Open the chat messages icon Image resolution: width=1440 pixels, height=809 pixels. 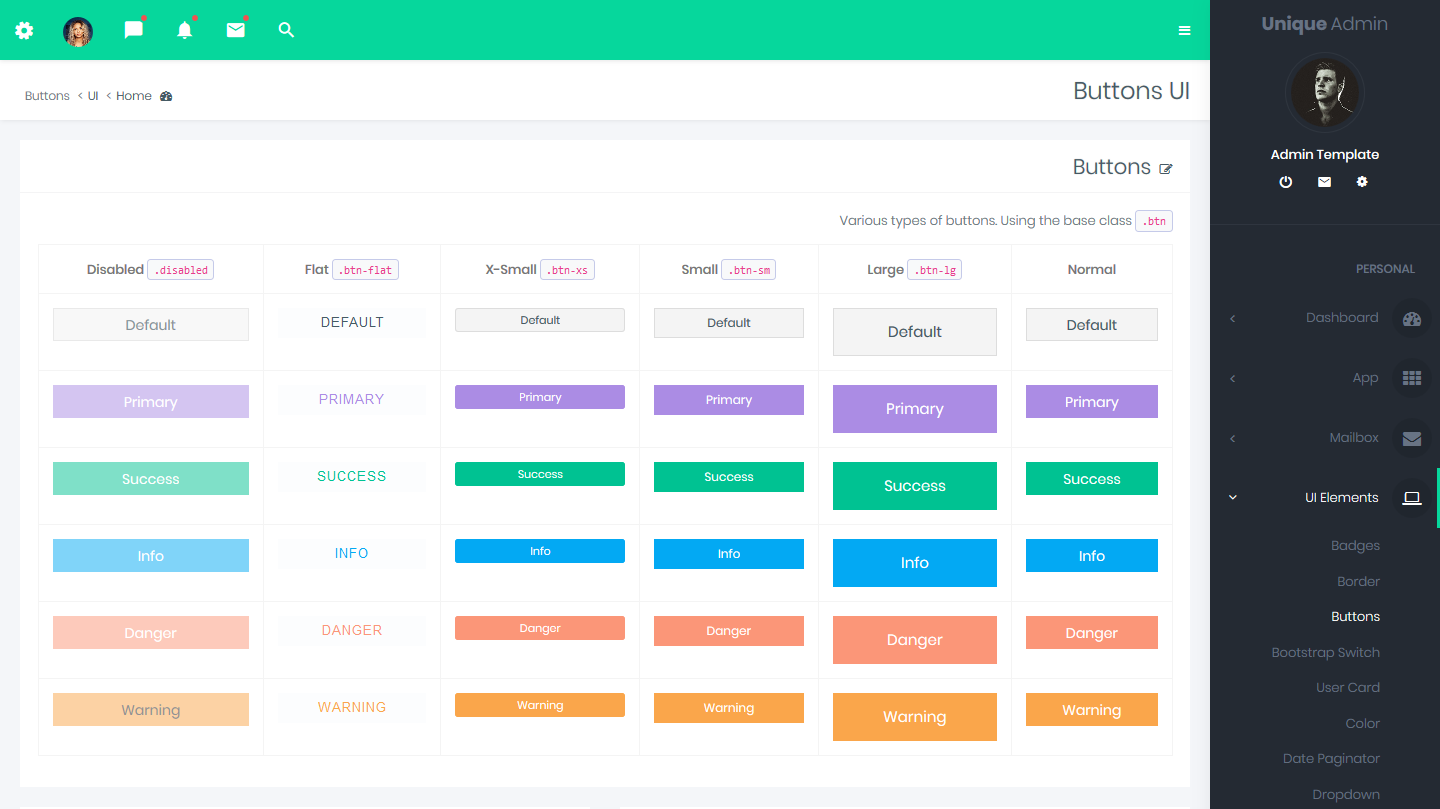click(133, 30)
